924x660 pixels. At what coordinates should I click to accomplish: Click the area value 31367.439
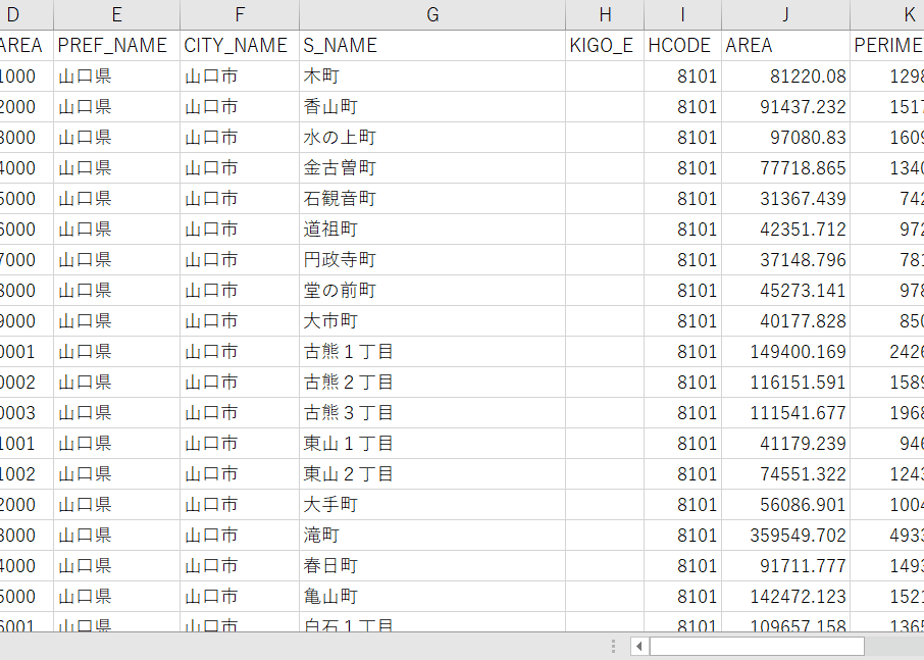point(786,199)
